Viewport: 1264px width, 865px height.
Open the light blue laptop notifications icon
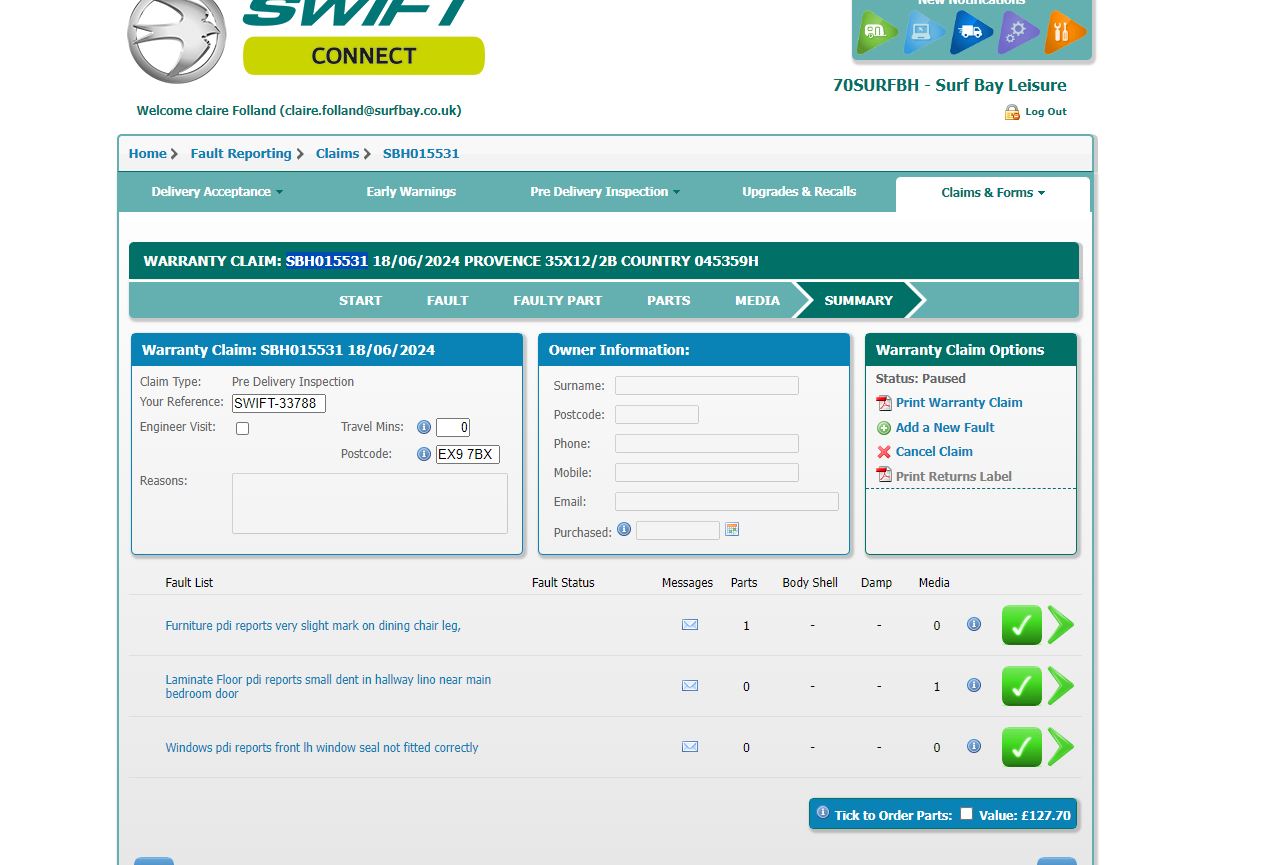tap(923, 32)
